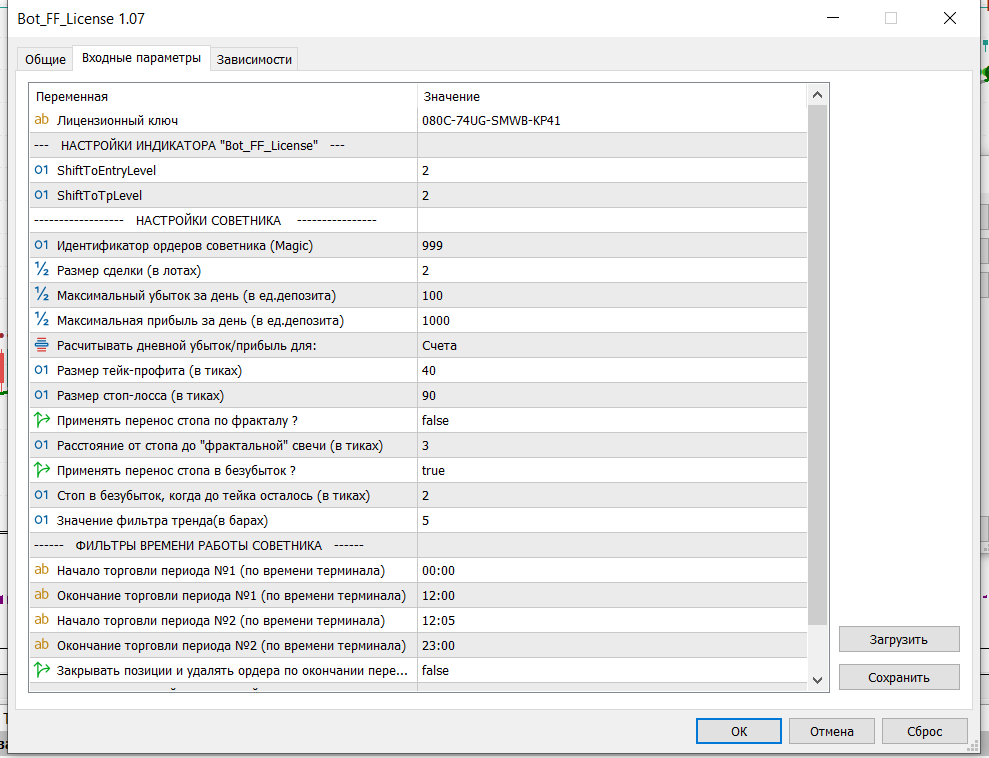Click the fraction icon beside Максимальная прибыль за день
Screen dimensions: 989x758
pos(42,320)
